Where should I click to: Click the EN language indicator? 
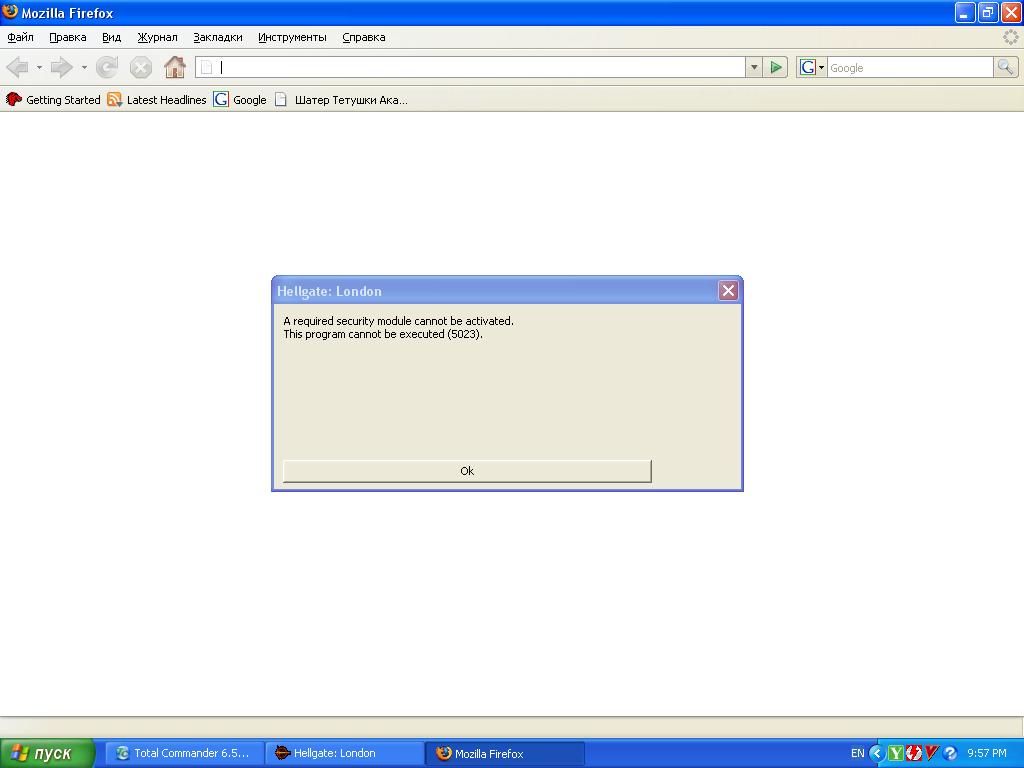pyautogui.click(x=857, y=753)
